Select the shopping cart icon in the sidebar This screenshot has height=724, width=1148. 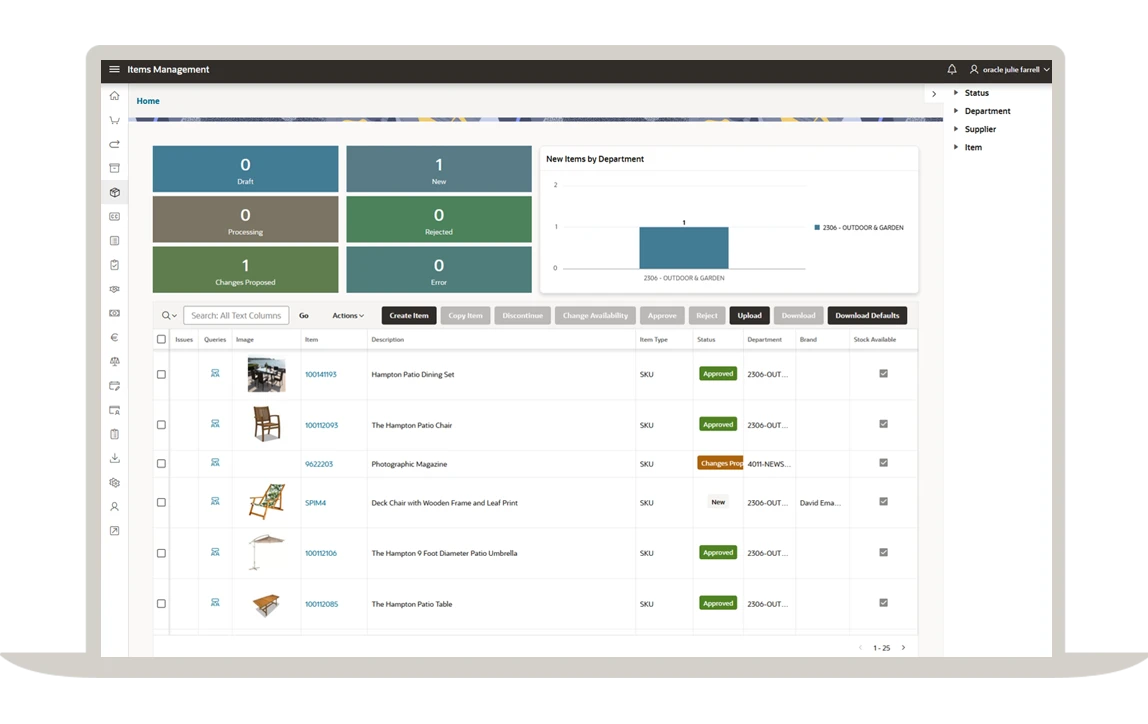point(114,119)
